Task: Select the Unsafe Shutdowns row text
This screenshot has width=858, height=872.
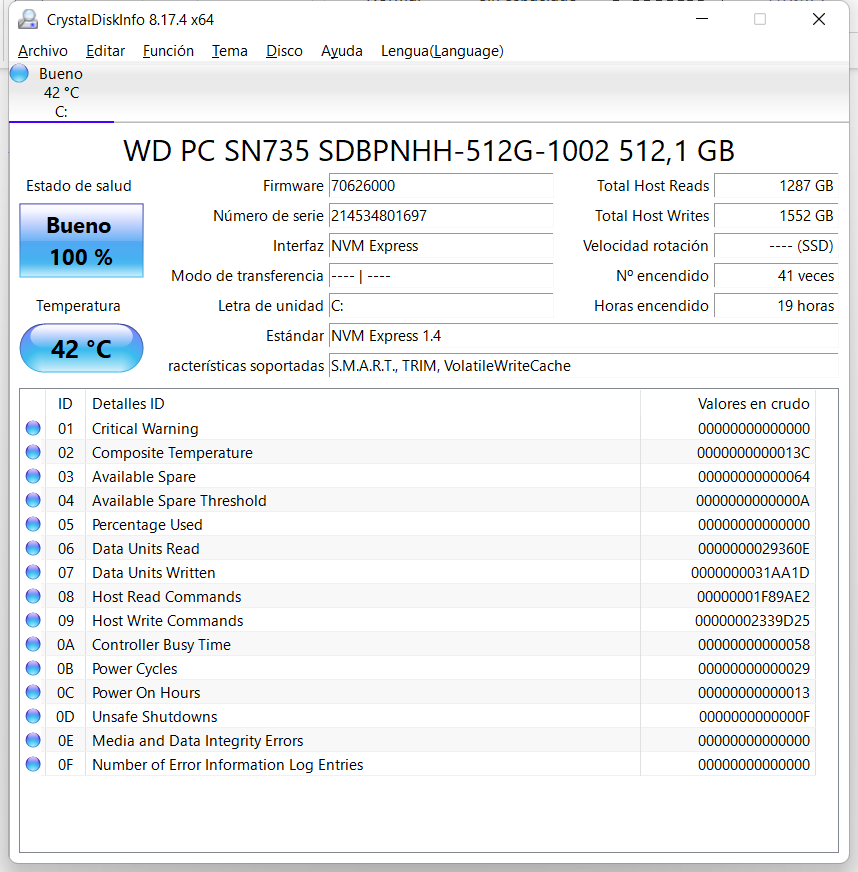Action: pyautogui.click(x=155, y=717)
